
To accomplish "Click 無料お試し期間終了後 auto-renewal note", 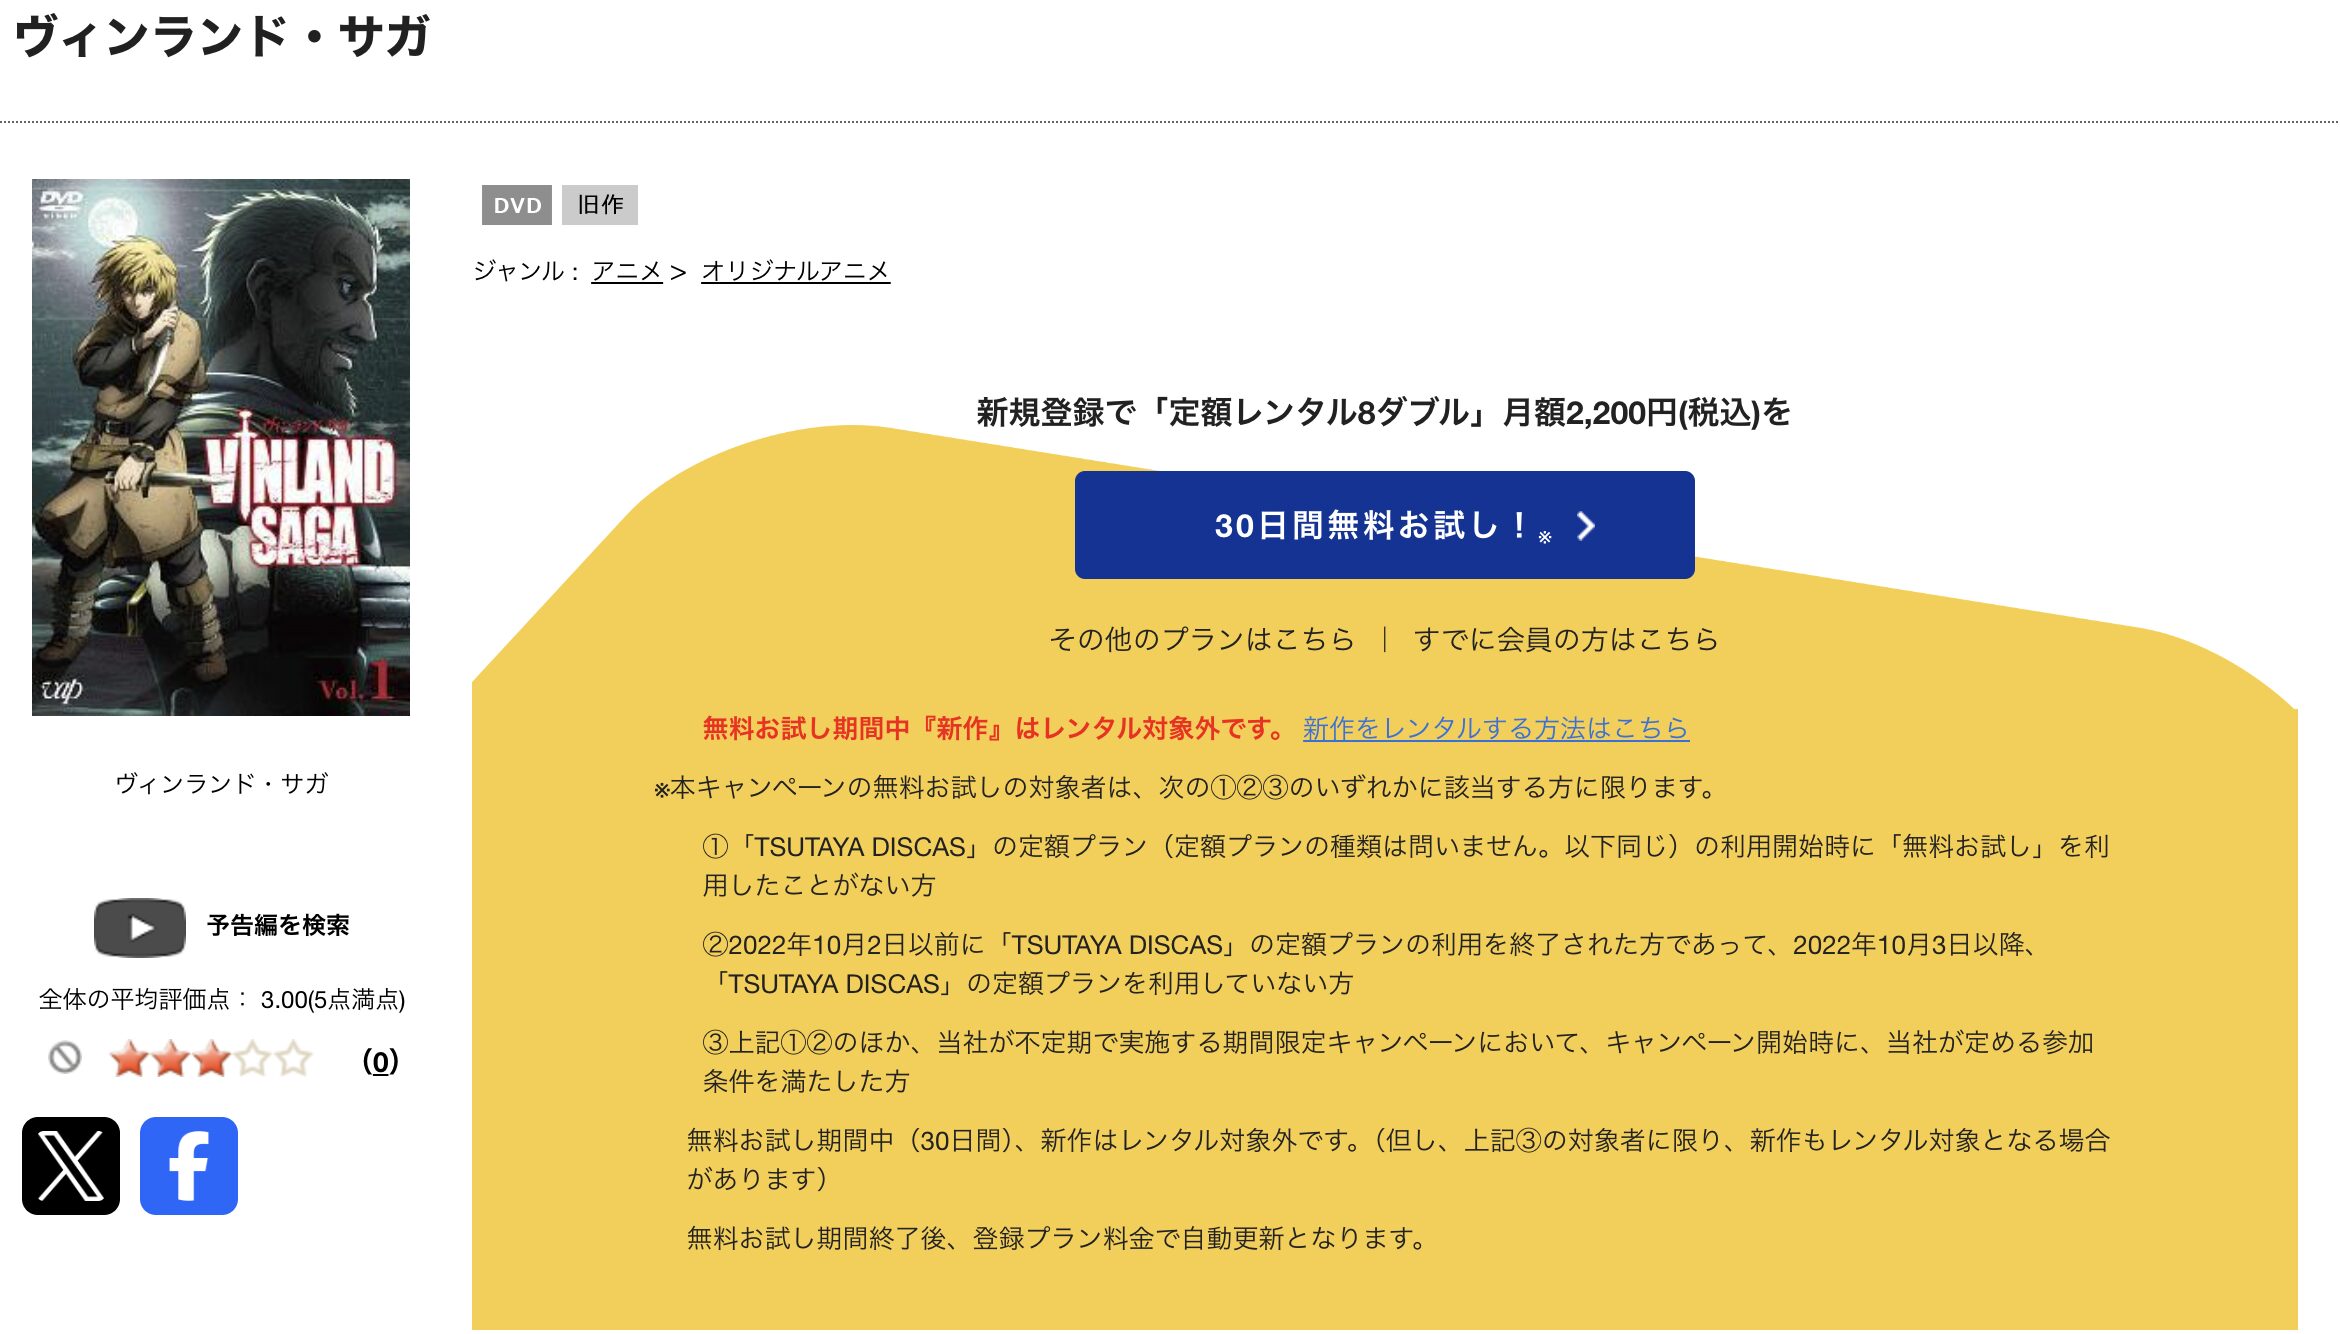I will tap(1057, 1238).
